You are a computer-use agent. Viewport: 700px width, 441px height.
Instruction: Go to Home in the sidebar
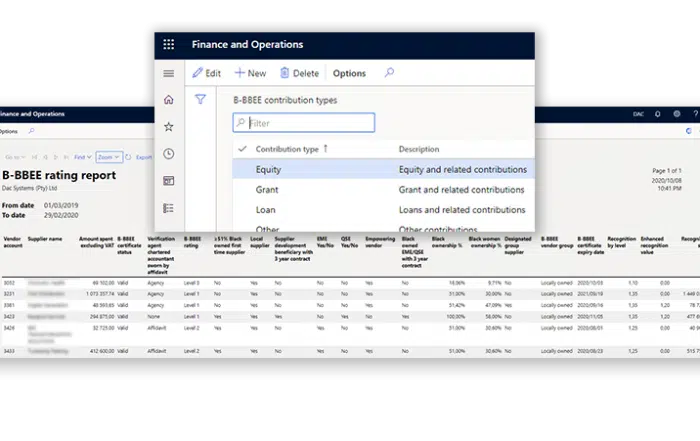168,100
